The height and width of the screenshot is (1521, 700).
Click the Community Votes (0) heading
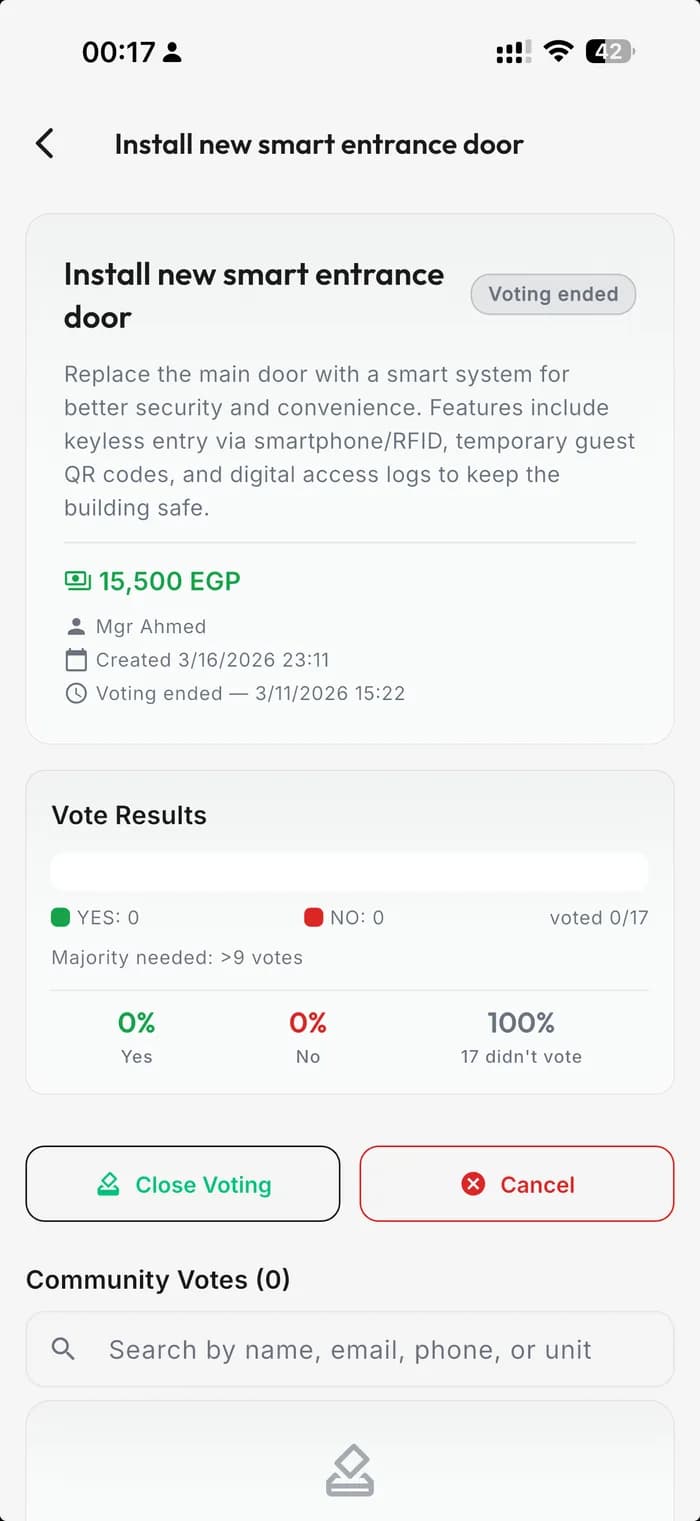click(158, 1280)
